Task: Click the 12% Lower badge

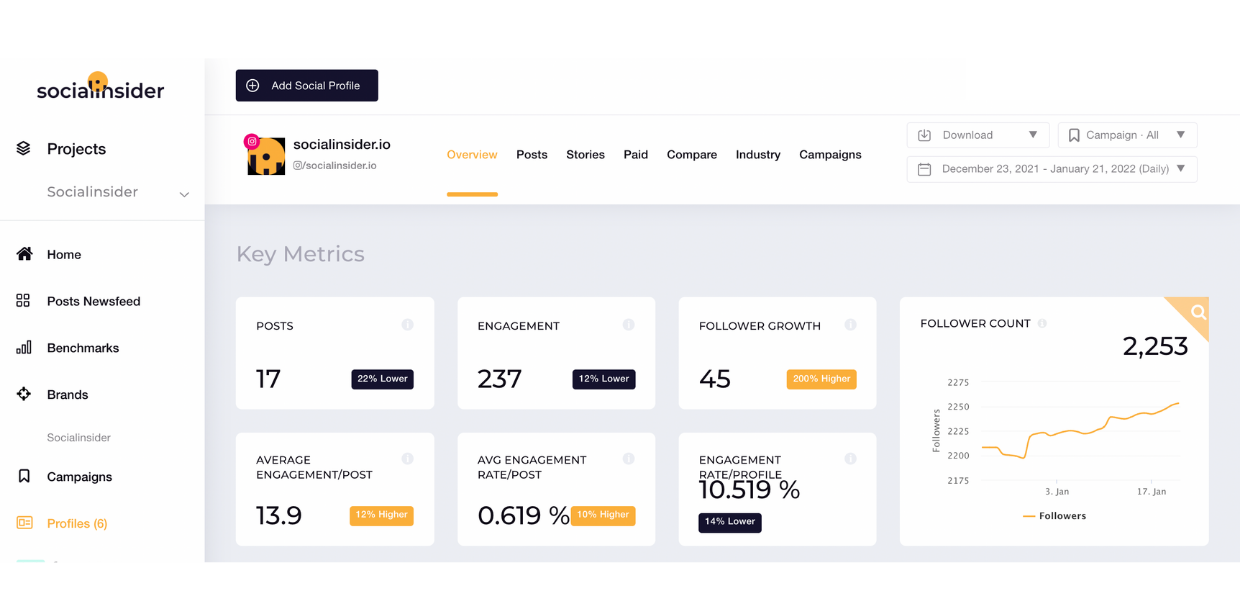Action: pyautogui.click(x=604, y=379)
